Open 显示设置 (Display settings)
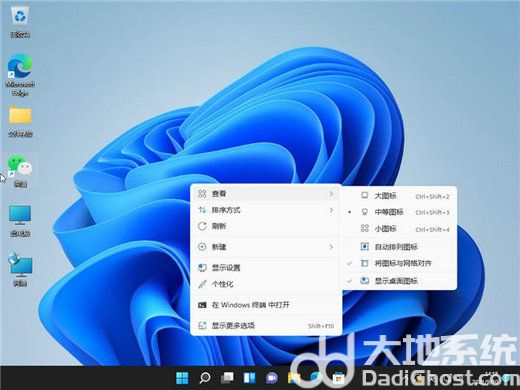Viewport: 520px width, 390px height. tap(266, 268)
